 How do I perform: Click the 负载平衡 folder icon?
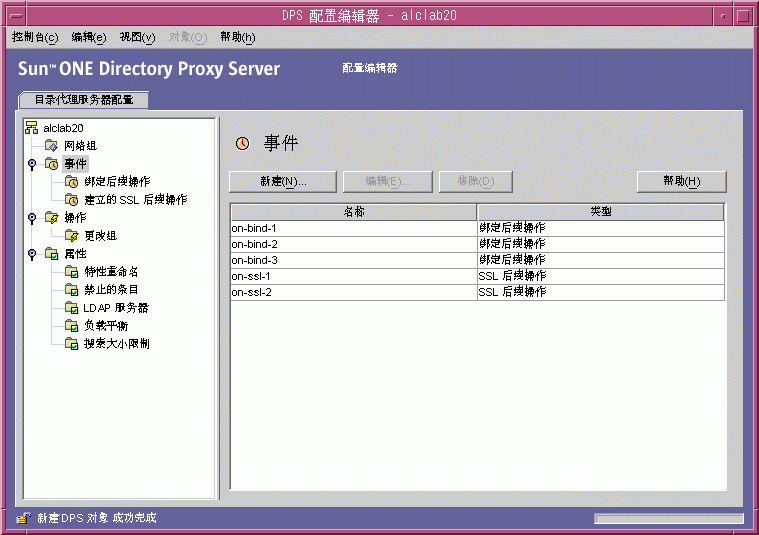pos(71,325)
